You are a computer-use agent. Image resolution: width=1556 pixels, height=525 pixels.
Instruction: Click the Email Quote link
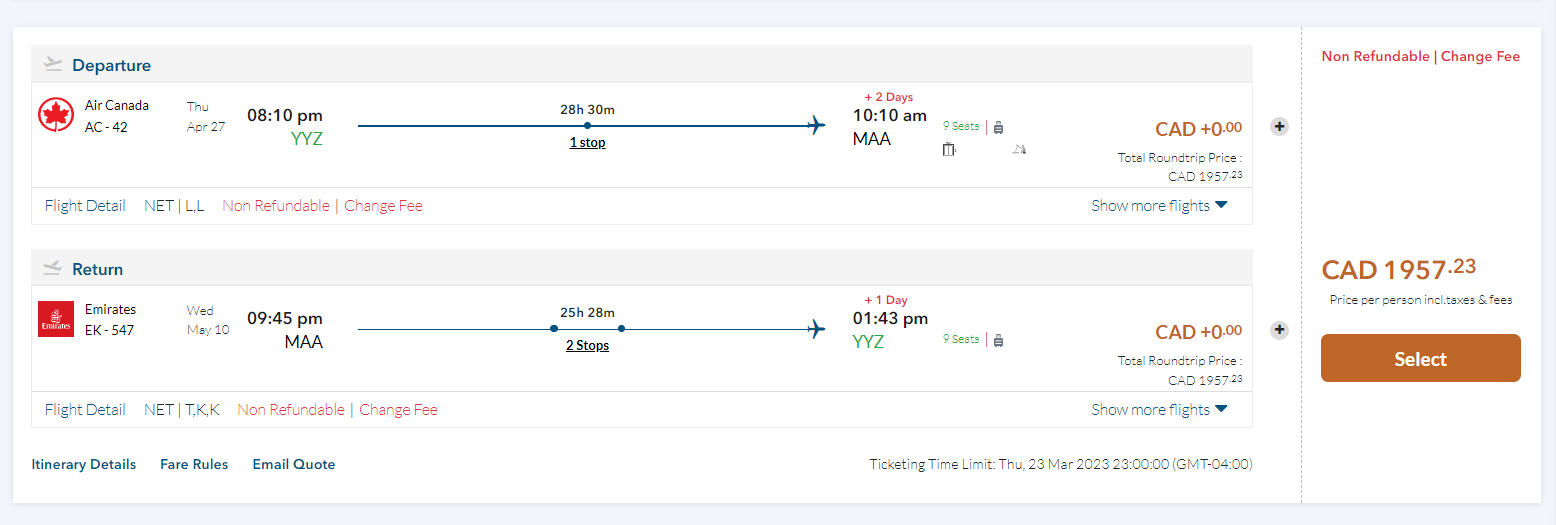(294, 464)
